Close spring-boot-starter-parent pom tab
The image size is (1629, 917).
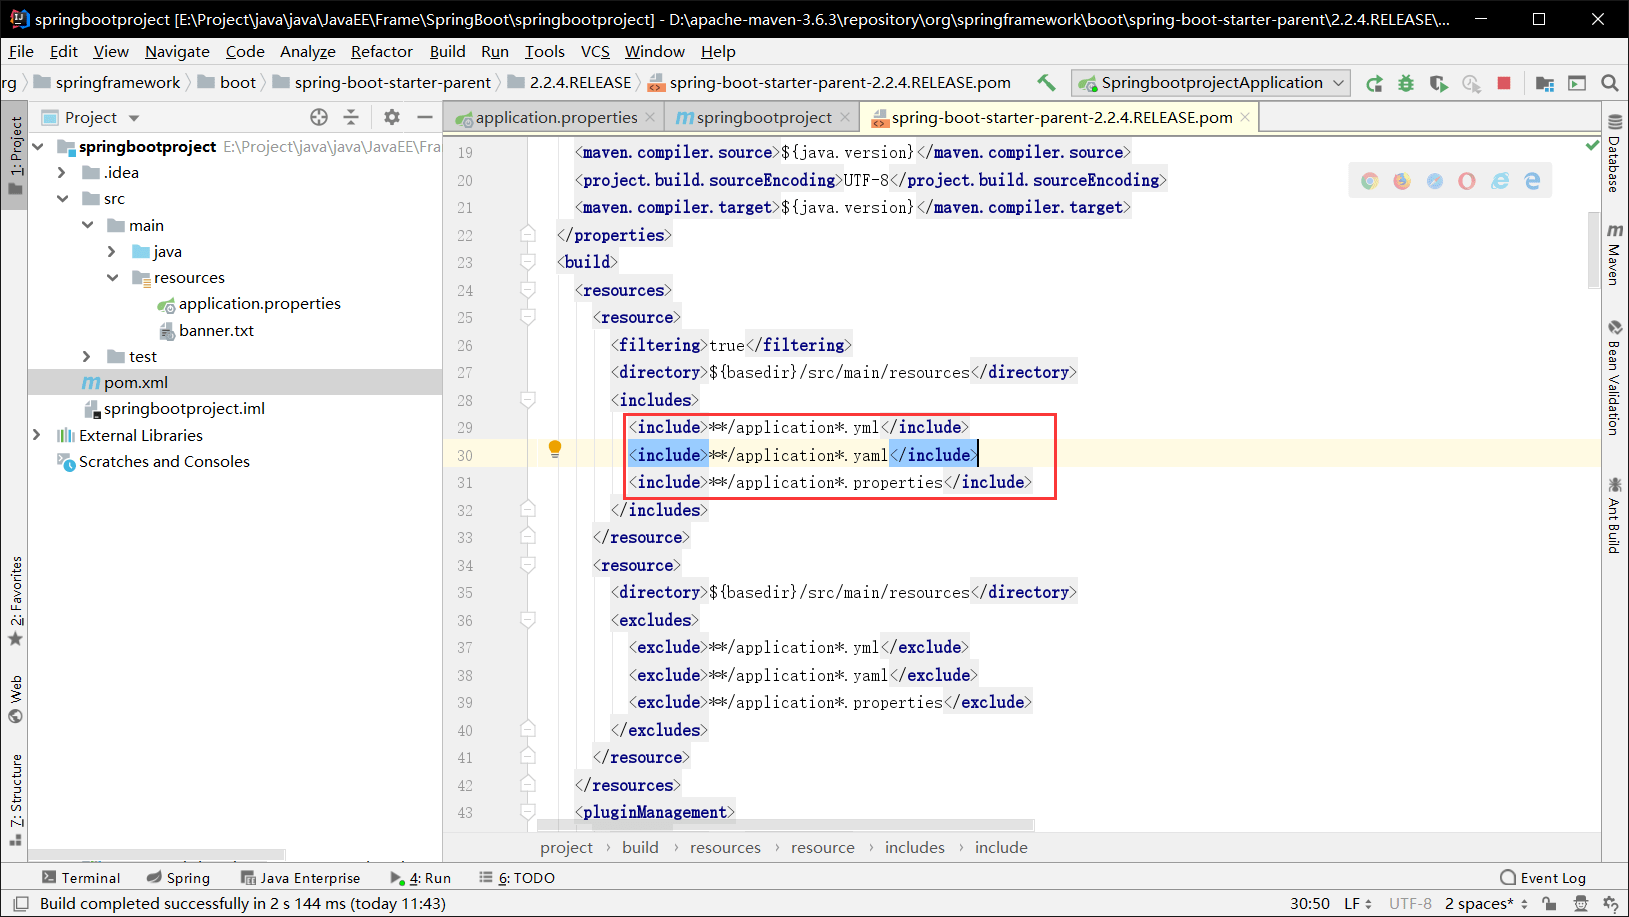point(1245,117)
